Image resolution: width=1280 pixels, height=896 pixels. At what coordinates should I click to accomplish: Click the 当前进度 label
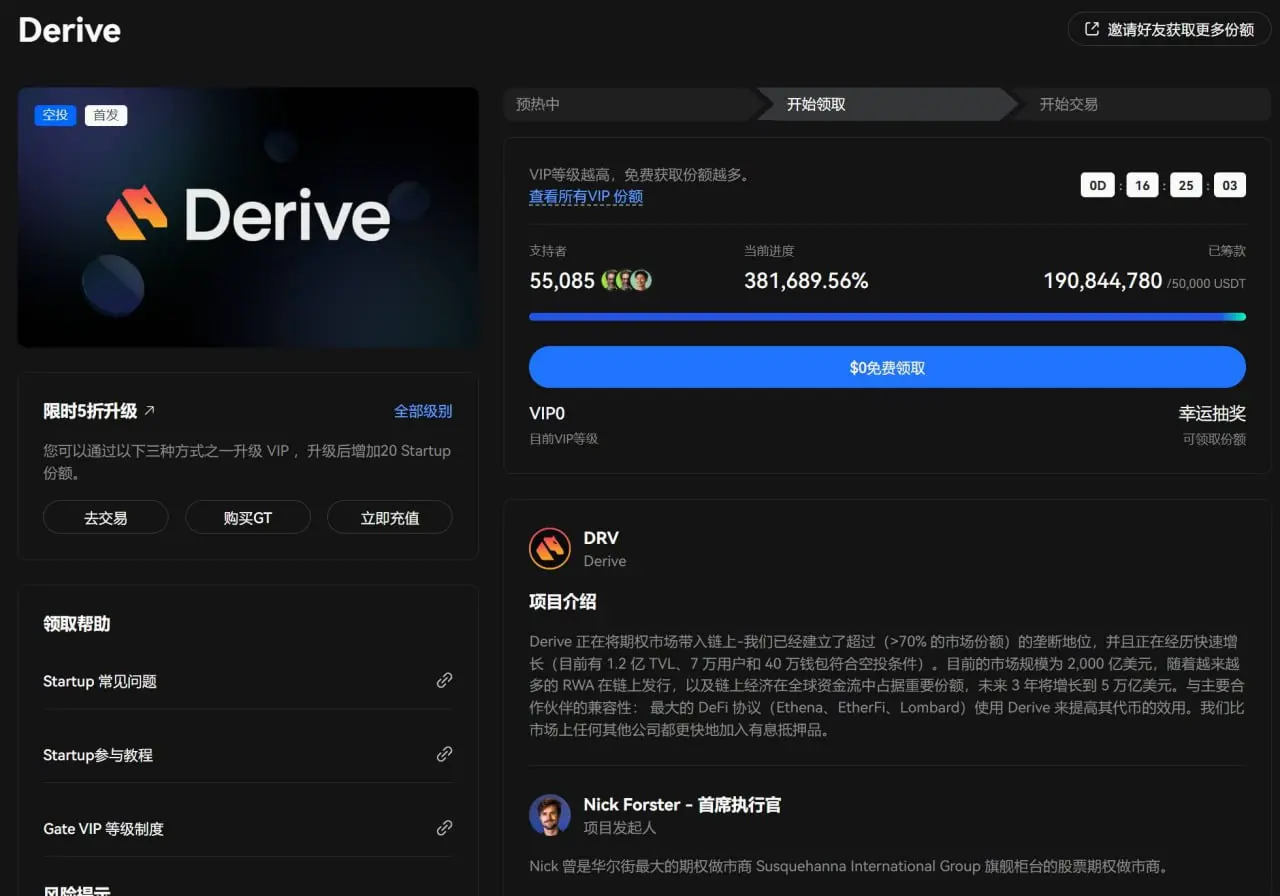[x=769, y=251]
